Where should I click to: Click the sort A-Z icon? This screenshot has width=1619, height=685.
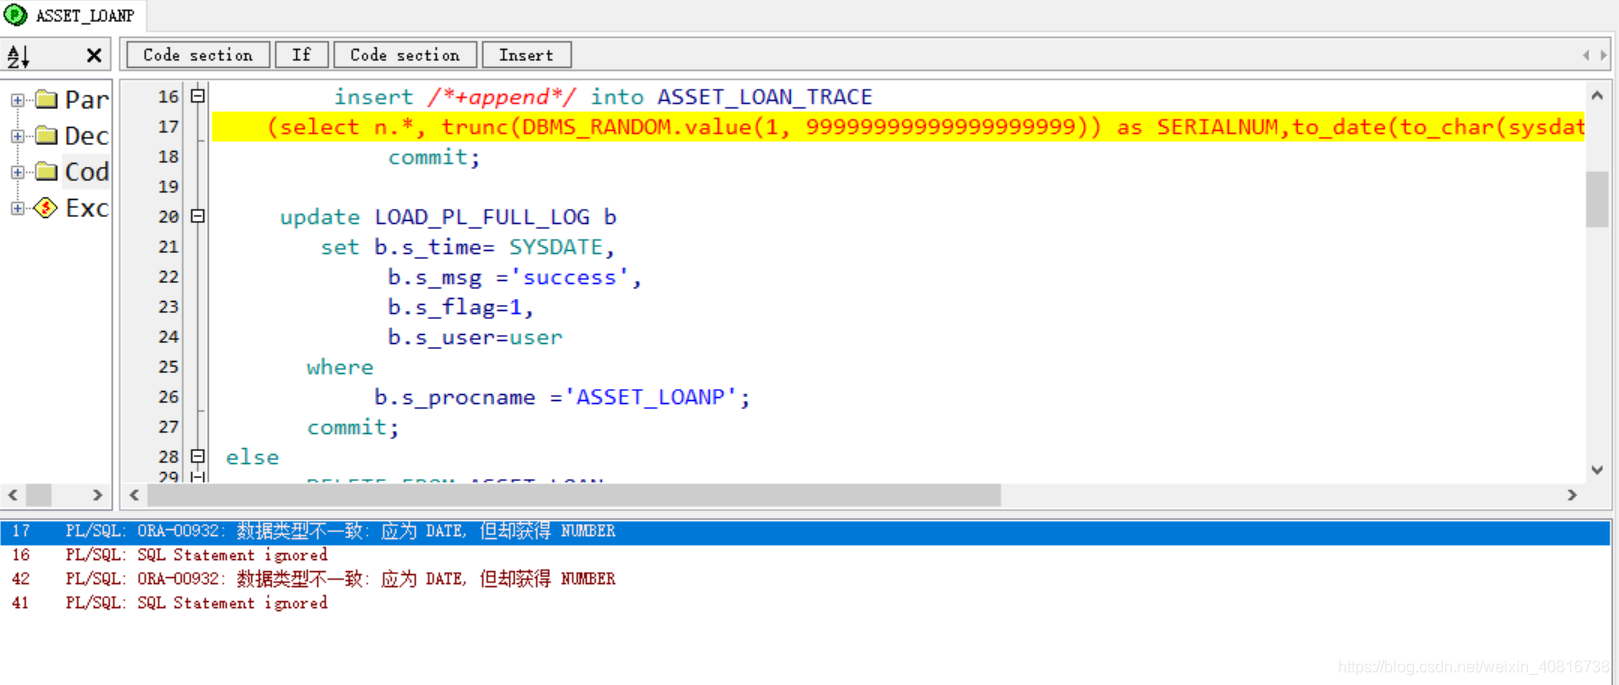[18, 56]
